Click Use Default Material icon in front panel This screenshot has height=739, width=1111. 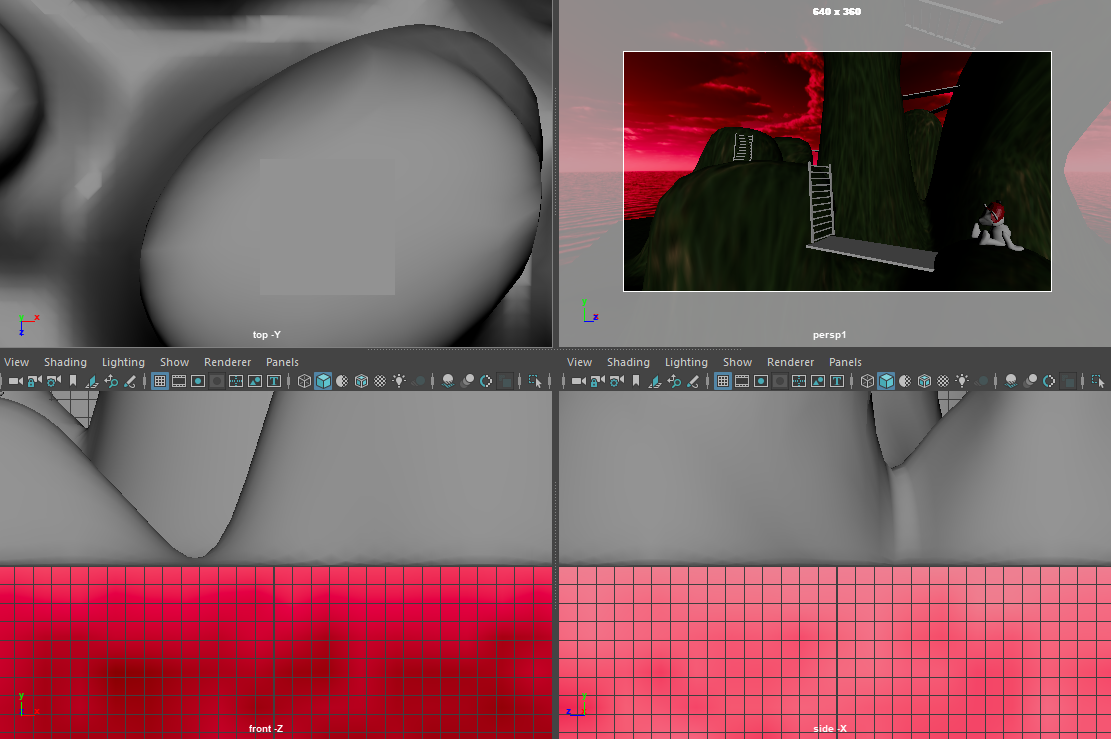pos(342,381)
